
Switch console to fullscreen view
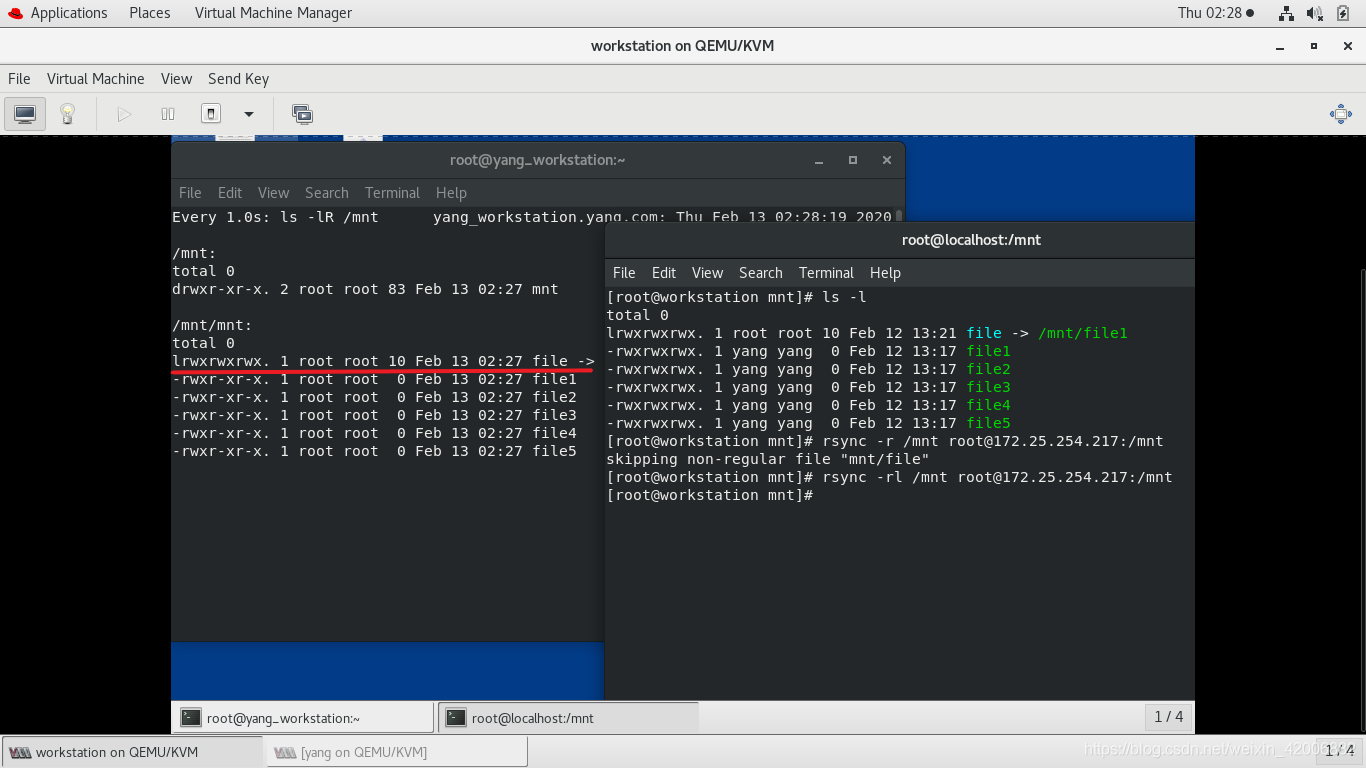tap(1341, 114)
